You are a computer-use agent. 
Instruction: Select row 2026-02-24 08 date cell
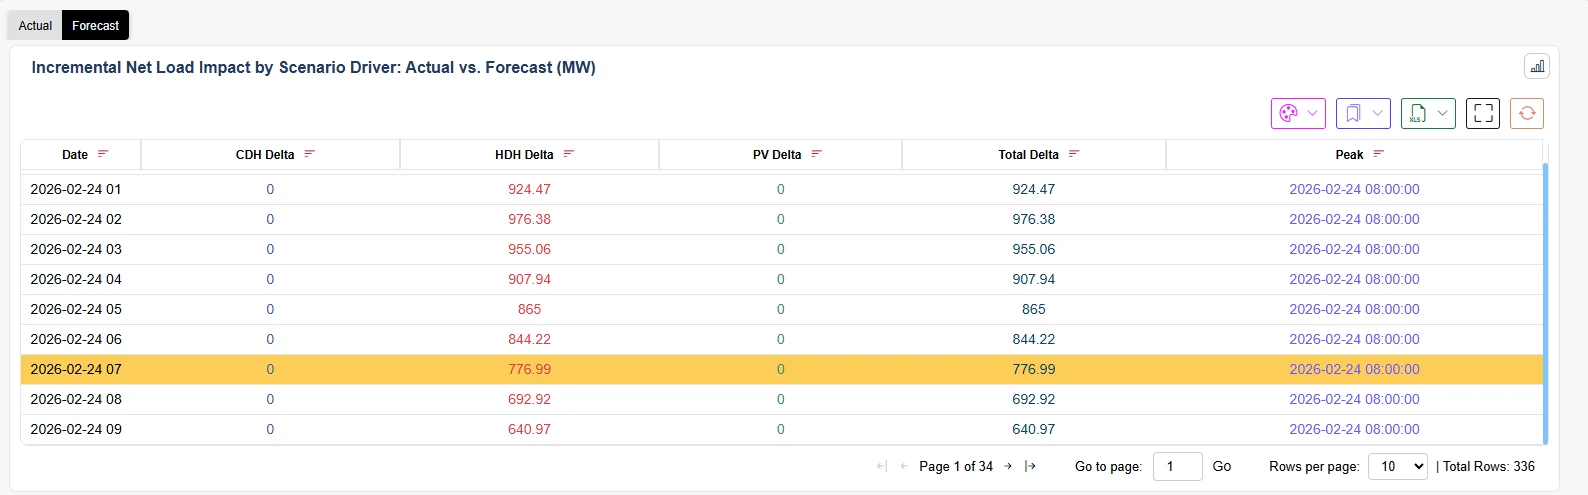[x=76, y=399]
